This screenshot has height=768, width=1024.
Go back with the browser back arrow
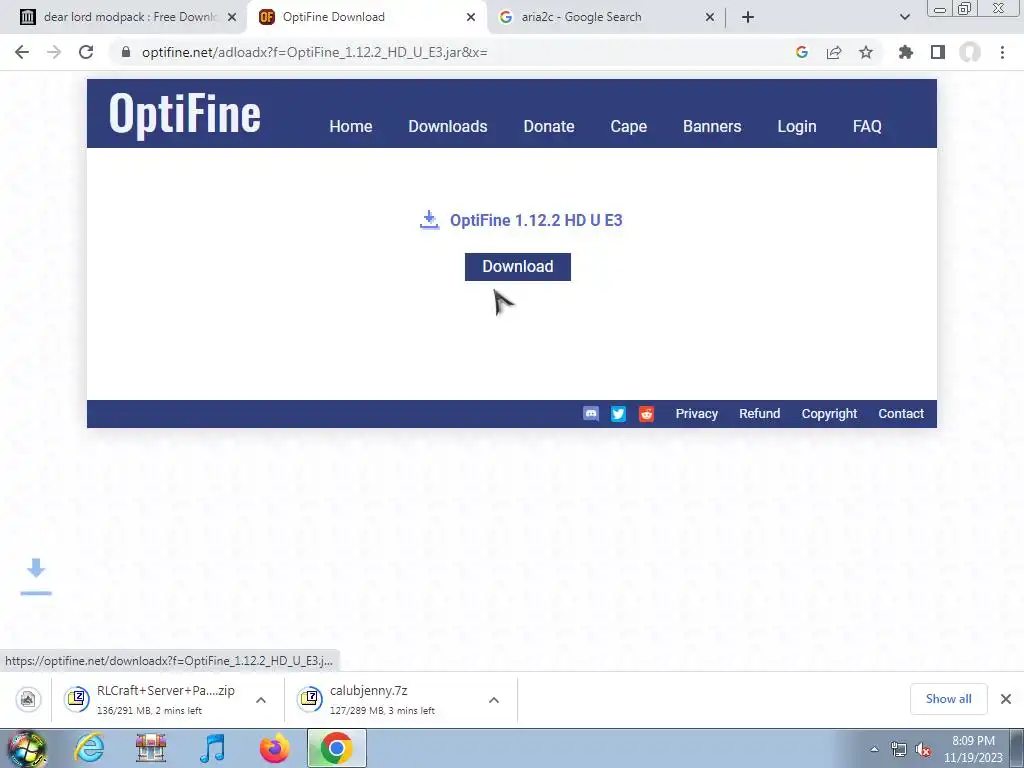22,52
